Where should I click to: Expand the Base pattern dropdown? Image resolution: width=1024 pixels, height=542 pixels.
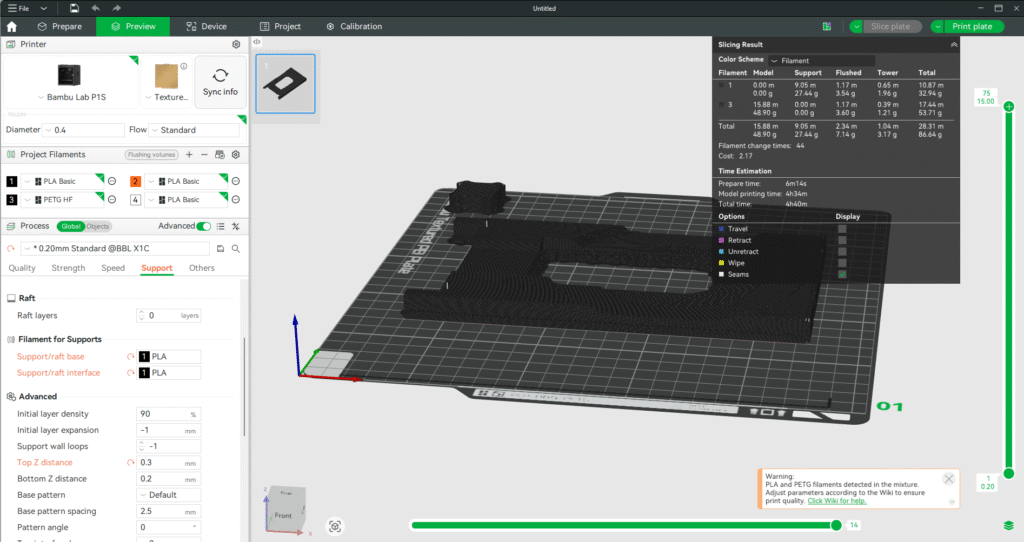(168, 495)
